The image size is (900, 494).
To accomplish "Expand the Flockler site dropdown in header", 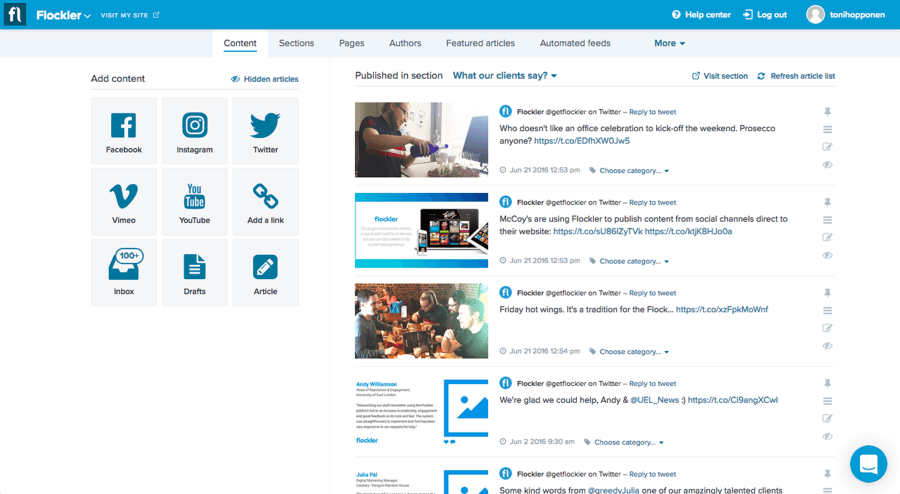I will pyautogui.click(x=63, y=15).
